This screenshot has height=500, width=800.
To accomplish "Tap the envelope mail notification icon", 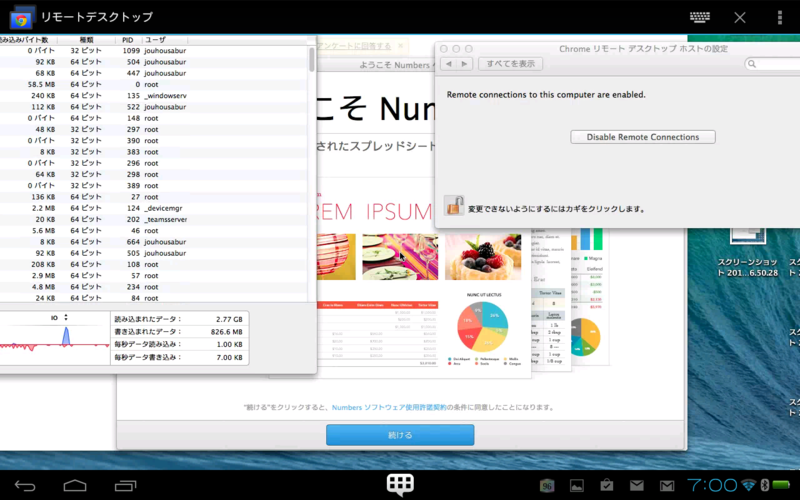I will 637,485.
